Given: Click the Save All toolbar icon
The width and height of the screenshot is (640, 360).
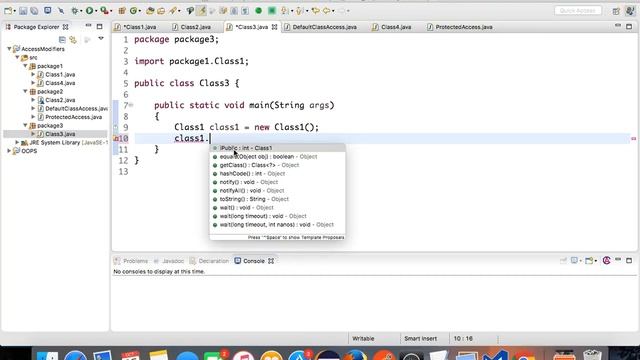Looking at the screenshot, I should point(34,11).
